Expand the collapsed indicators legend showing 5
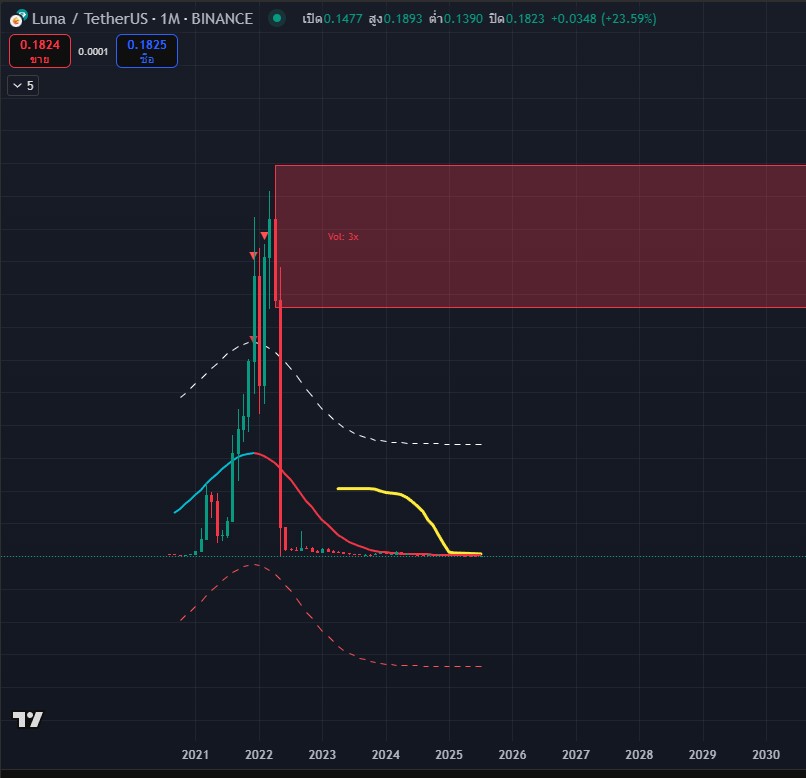The image size is (806, 778). pyautogui.click(x=23, y=85)
